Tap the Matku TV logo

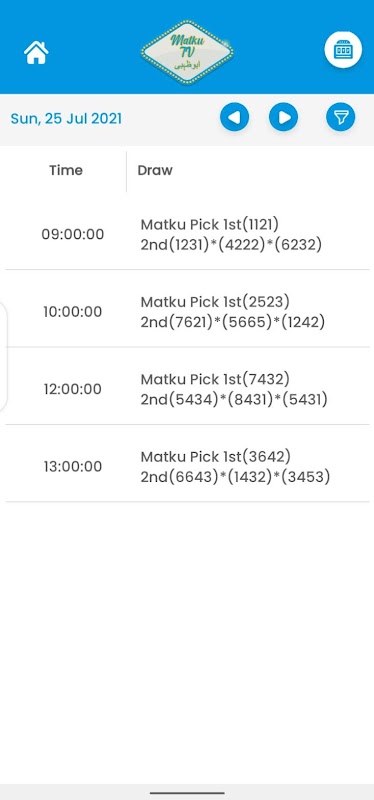pos(187,52)
